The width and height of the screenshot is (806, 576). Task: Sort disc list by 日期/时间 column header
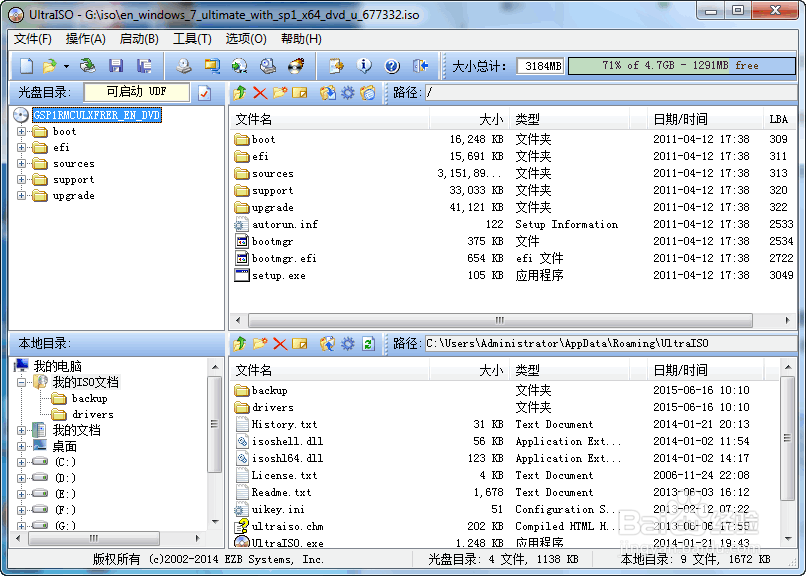705,119
